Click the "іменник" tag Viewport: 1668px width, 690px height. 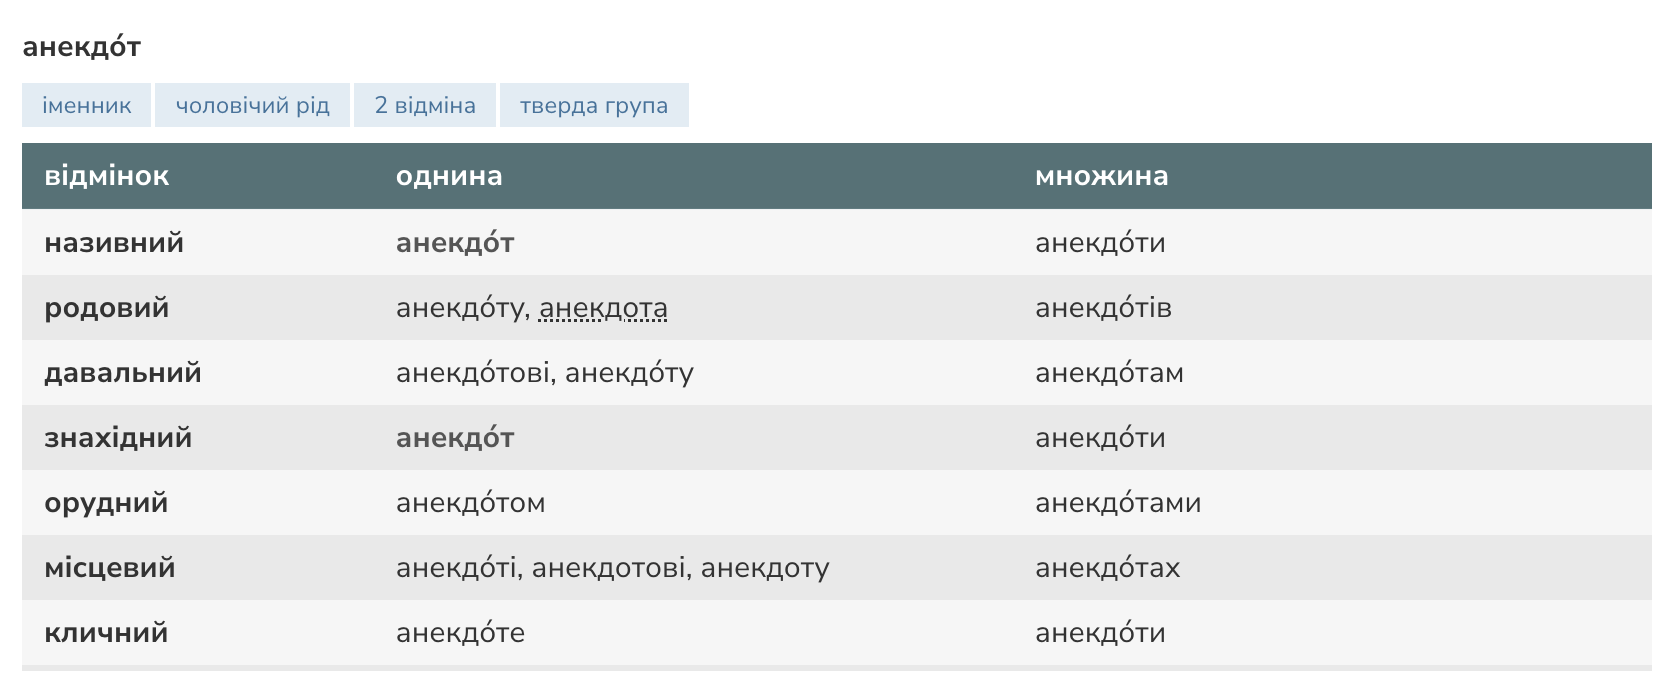click(86, 106)
